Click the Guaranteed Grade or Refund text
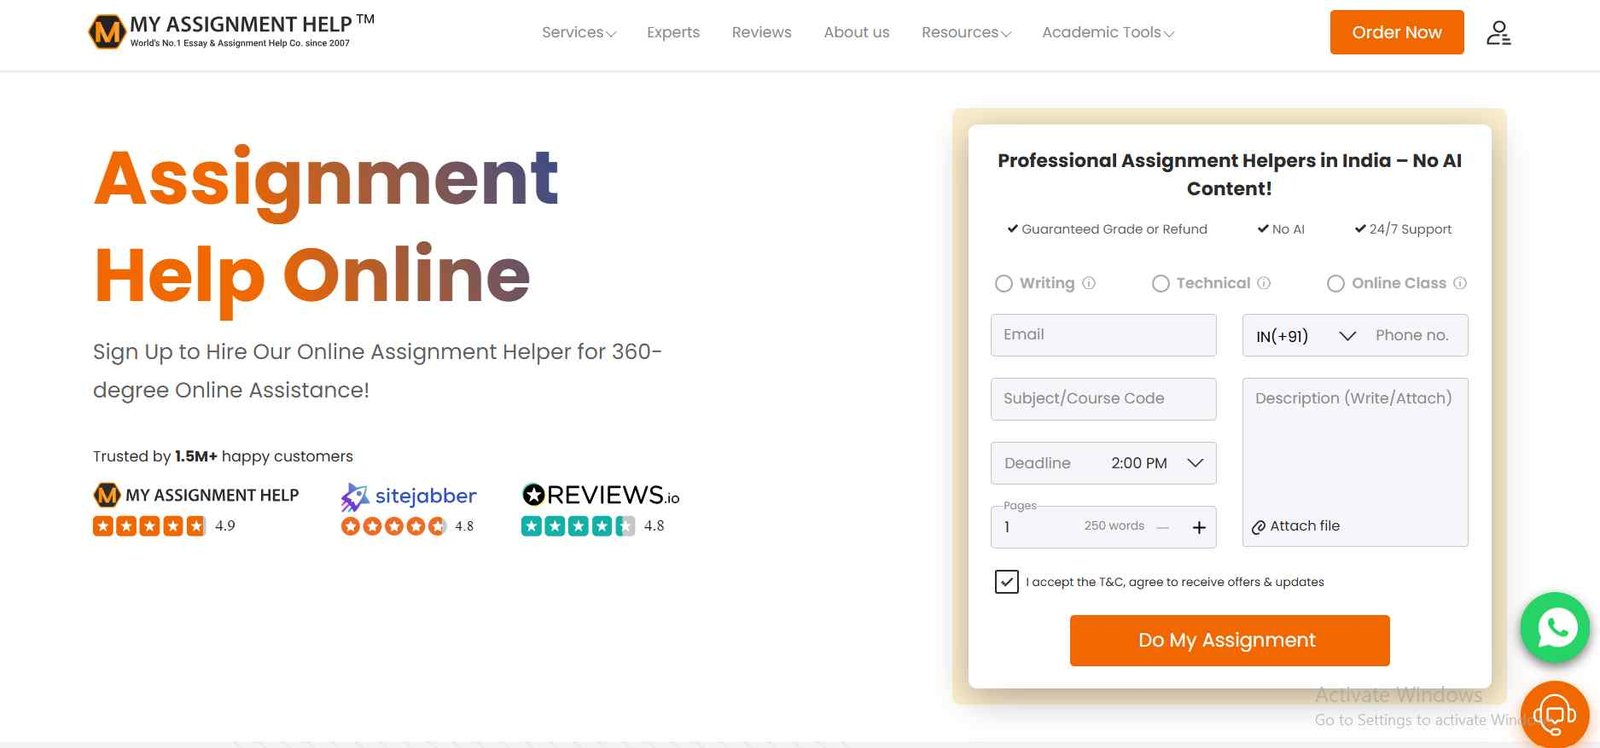The image size is (1600, 748). [x=1114, y=229]
